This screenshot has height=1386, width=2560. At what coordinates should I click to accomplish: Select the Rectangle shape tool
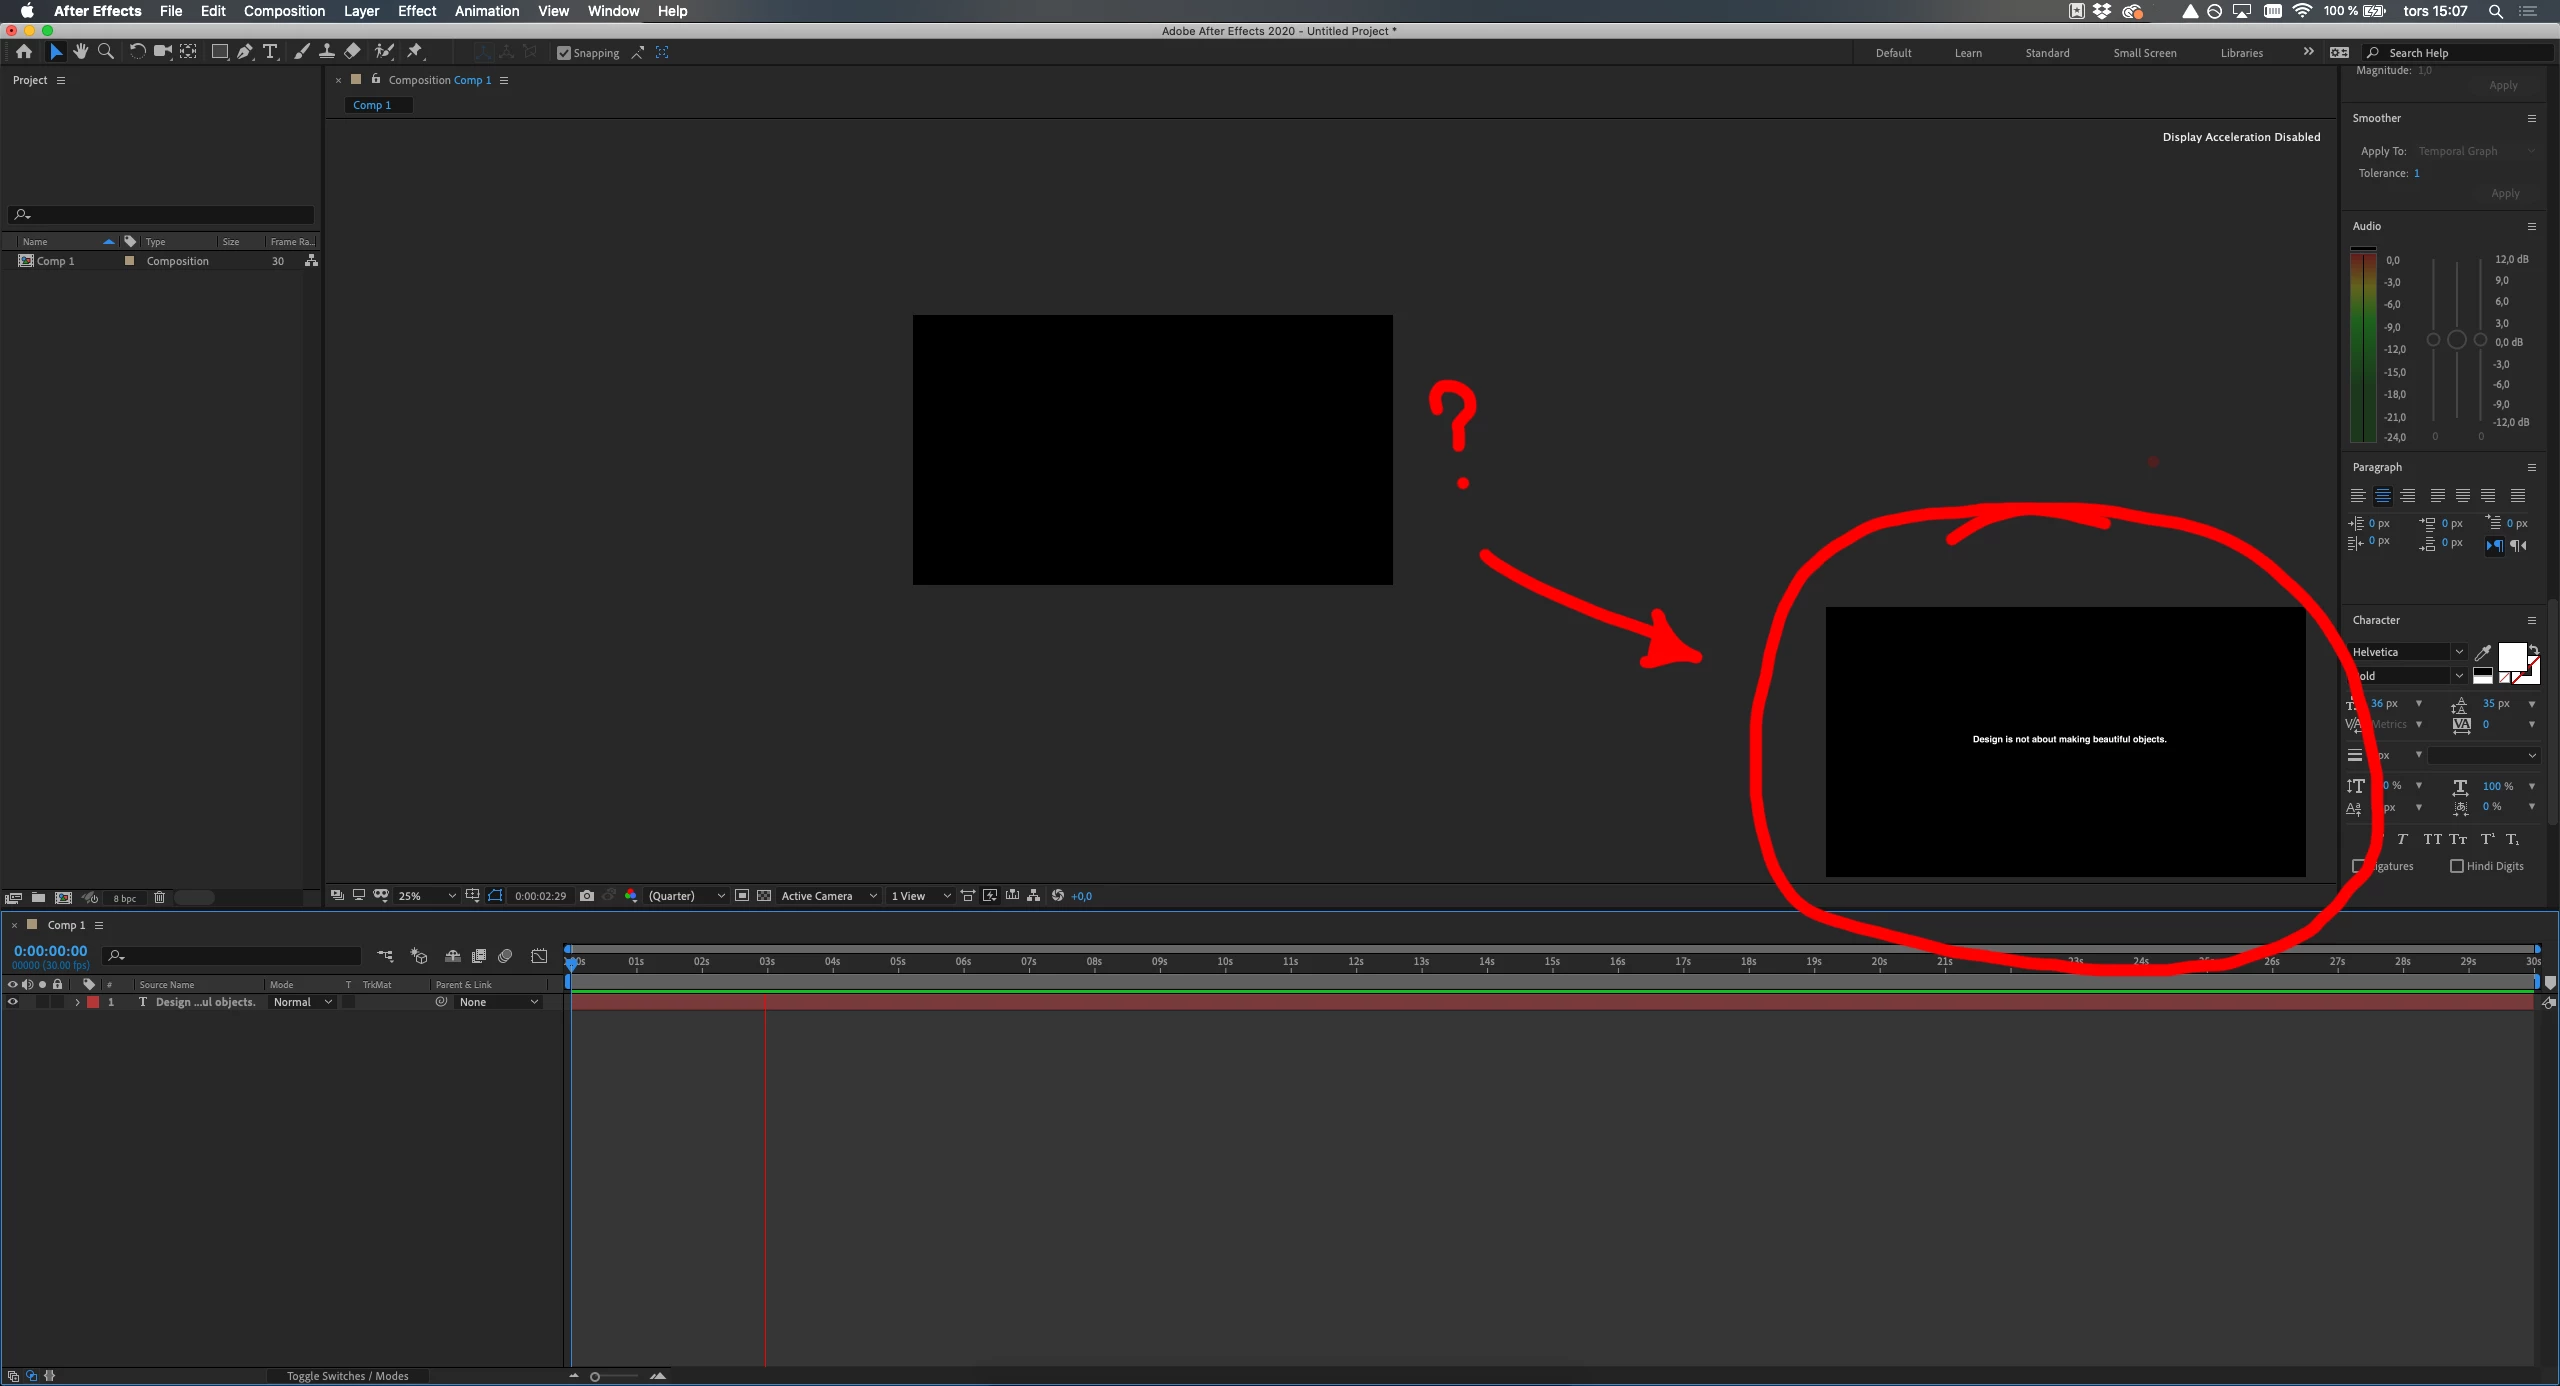(219, 52)
